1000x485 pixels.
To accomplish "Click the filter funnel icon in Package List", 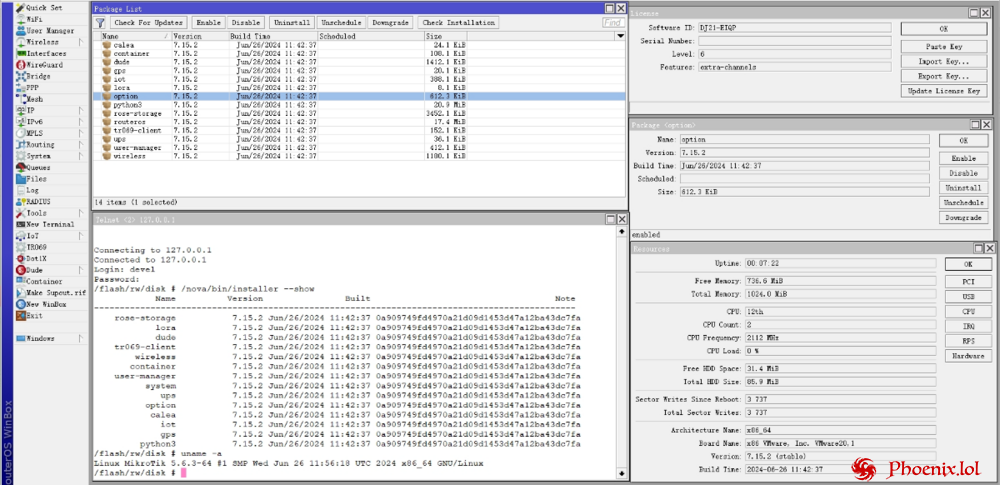I will click(x=100, y=22).
